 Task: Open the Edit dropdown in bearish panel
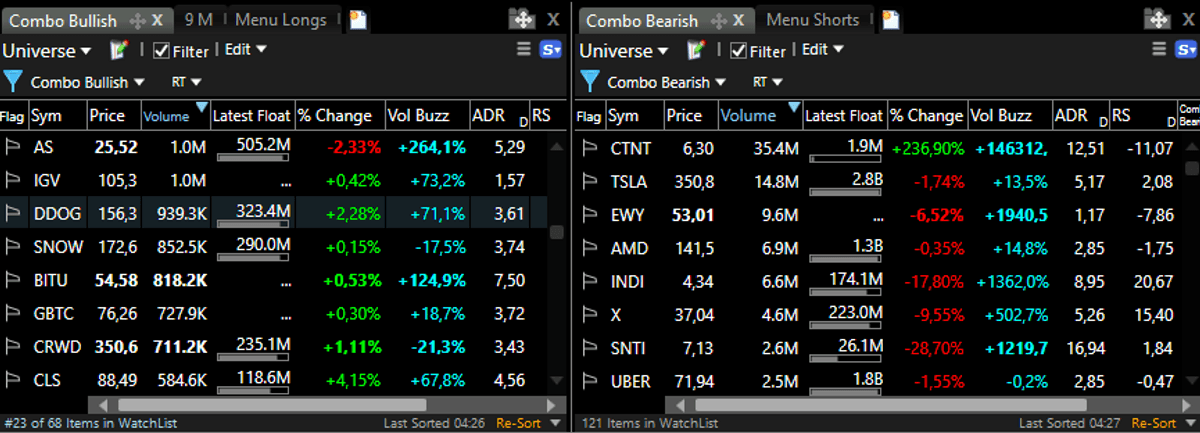pyautogui.click(x=823, y=49)
